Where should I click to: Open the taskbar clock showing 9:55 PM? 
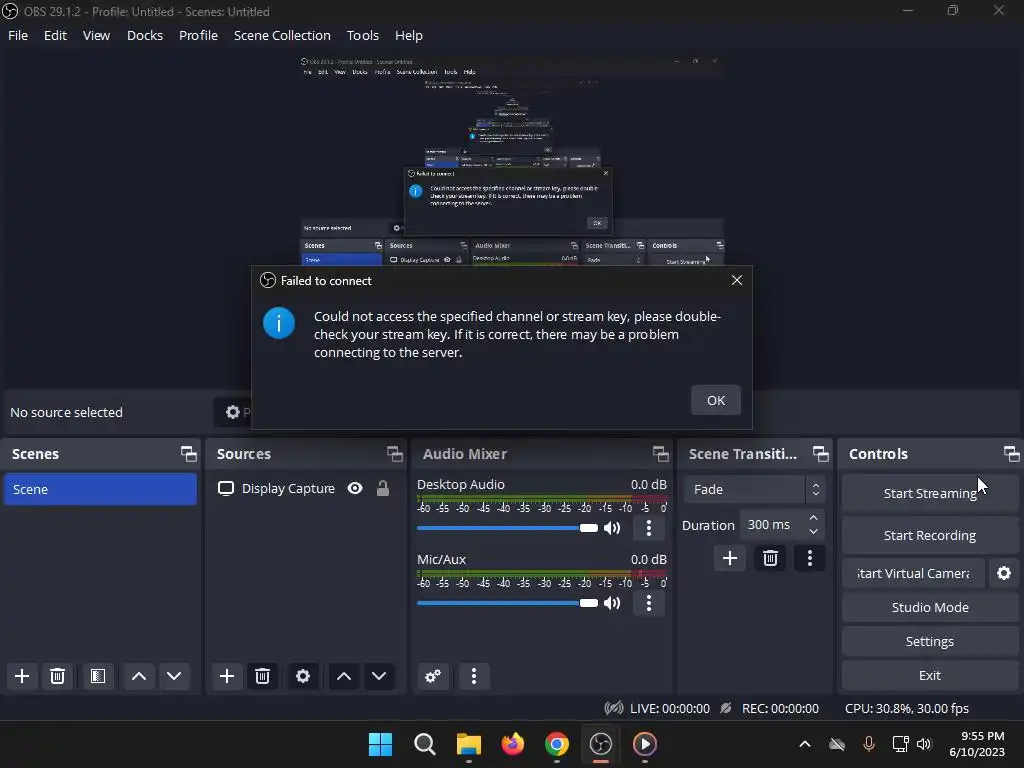tap(977, 744)
